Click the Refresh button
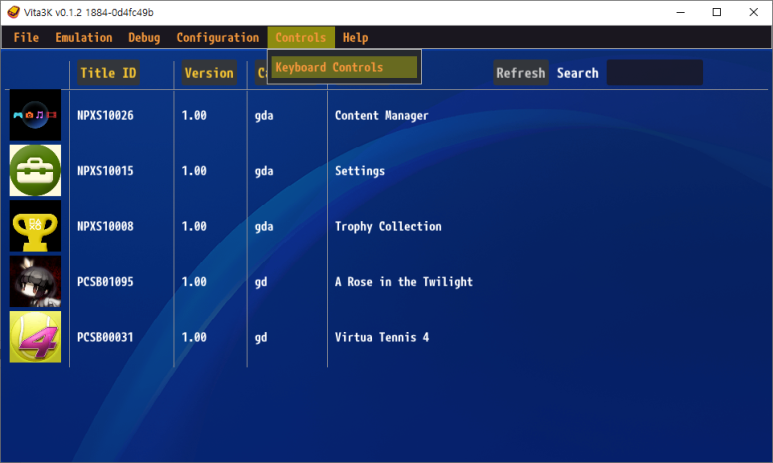This screenshot has width=773, height=463. point(521,73)
